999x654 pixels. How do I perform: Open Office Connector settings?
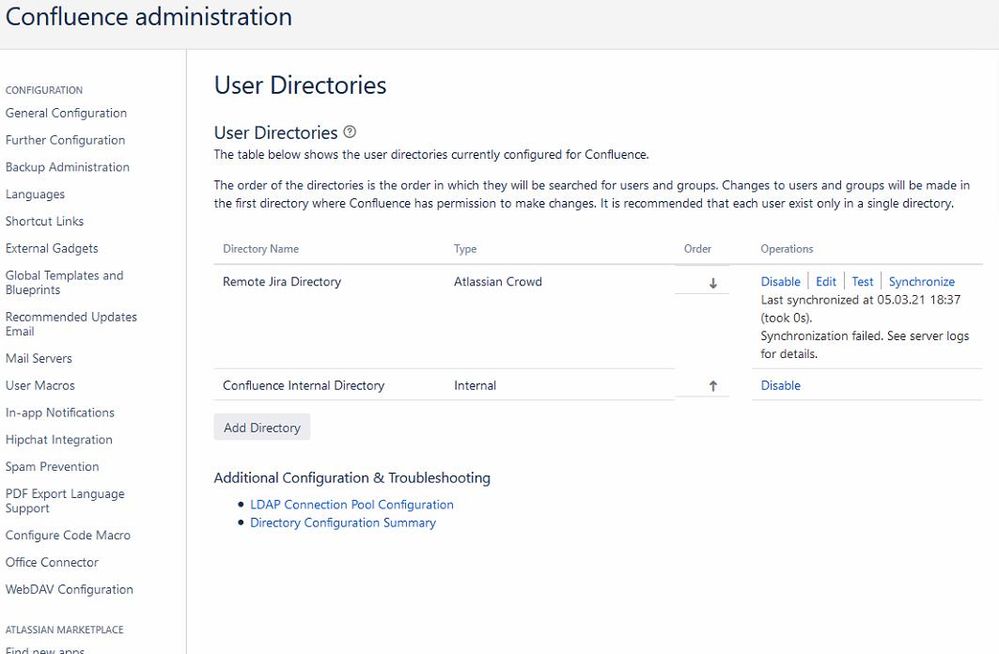[x=52, y=562]
